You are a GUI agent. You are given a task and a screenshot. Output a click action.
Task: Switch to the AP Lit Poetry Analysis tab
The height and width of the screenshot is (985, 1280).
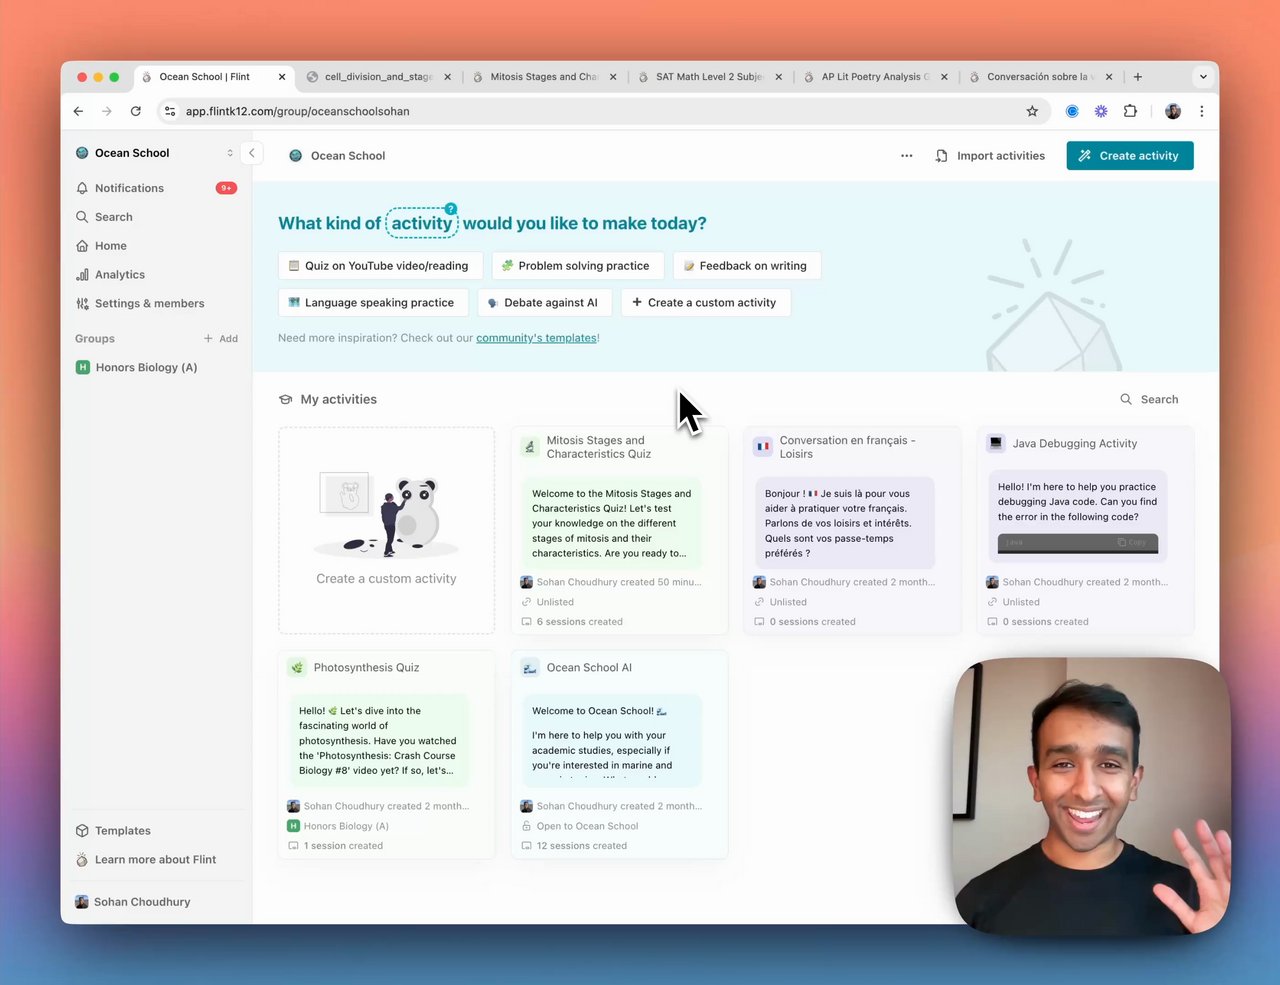(875, 77)
